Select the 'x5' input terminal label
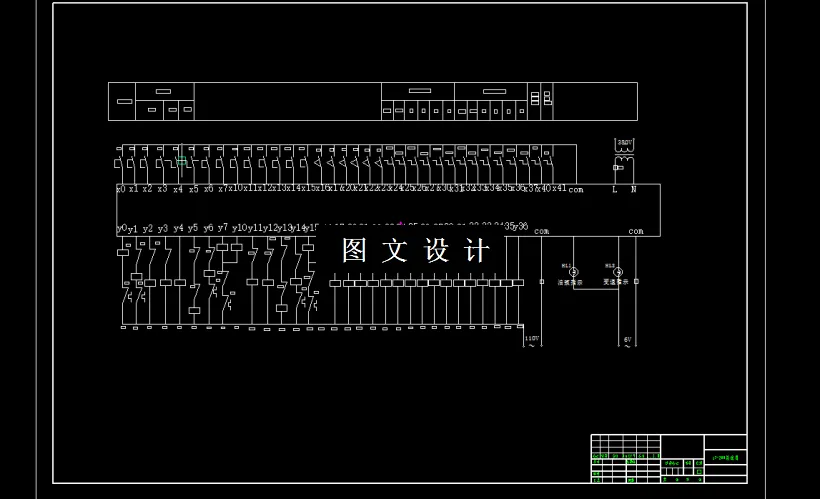 (x=193, y=189)
